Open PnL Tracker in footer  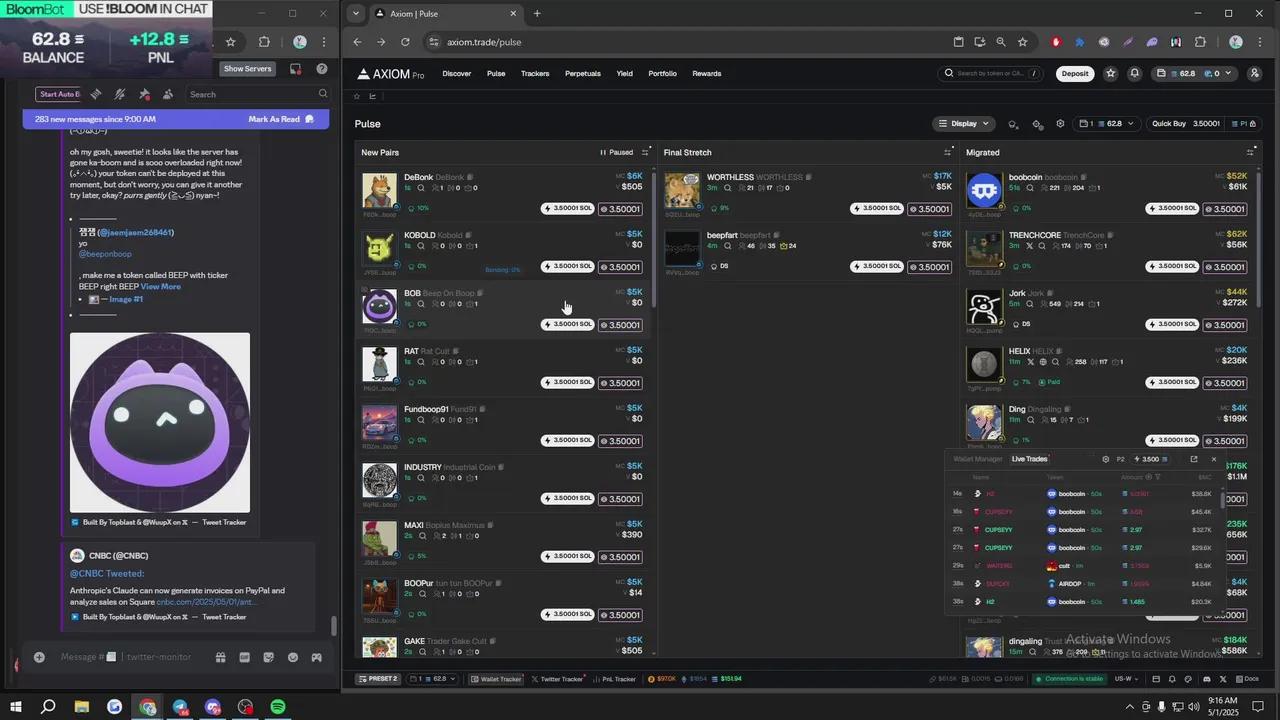click(614, 679)
